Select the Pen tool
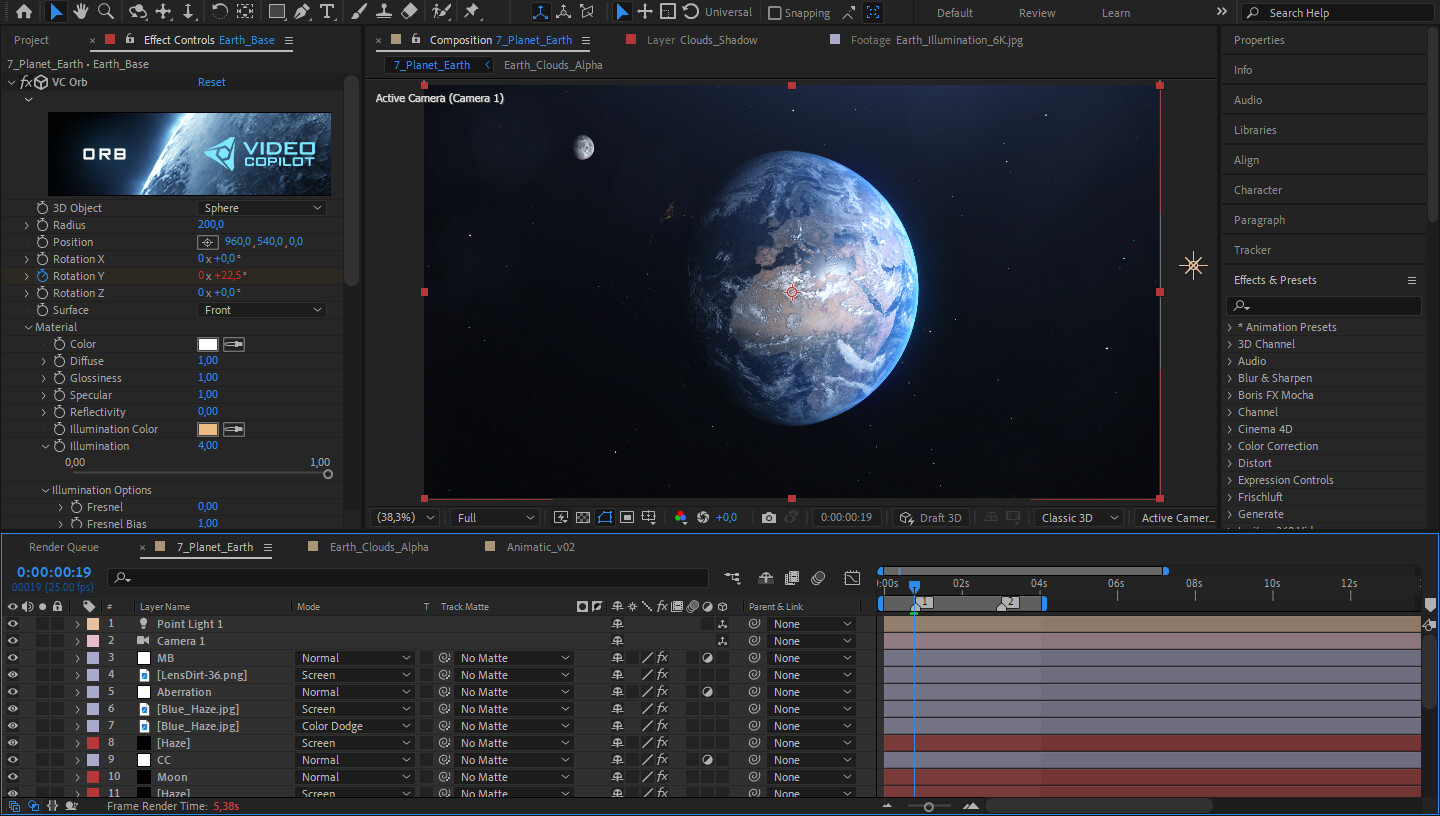The image size is (1440, 816). tap(302, 12)
